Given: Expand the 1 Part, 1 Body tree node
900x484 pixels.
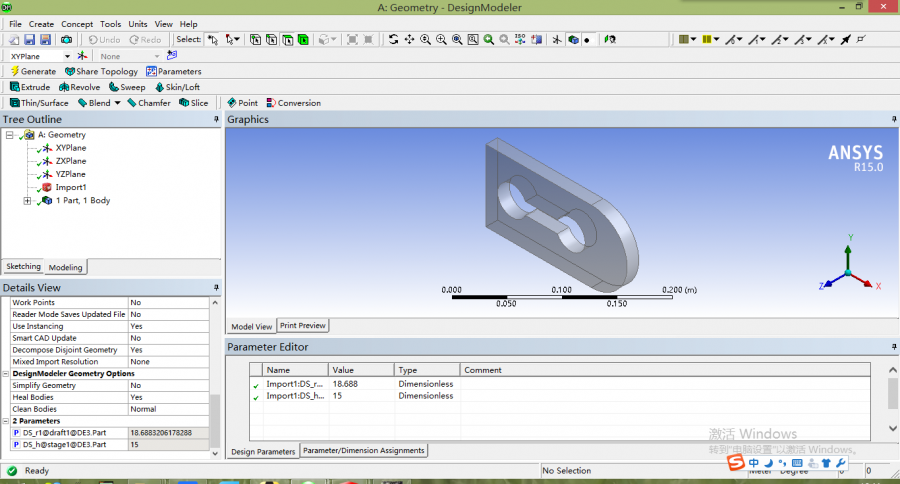Looking at the screenshot, I should pos(27,201).
